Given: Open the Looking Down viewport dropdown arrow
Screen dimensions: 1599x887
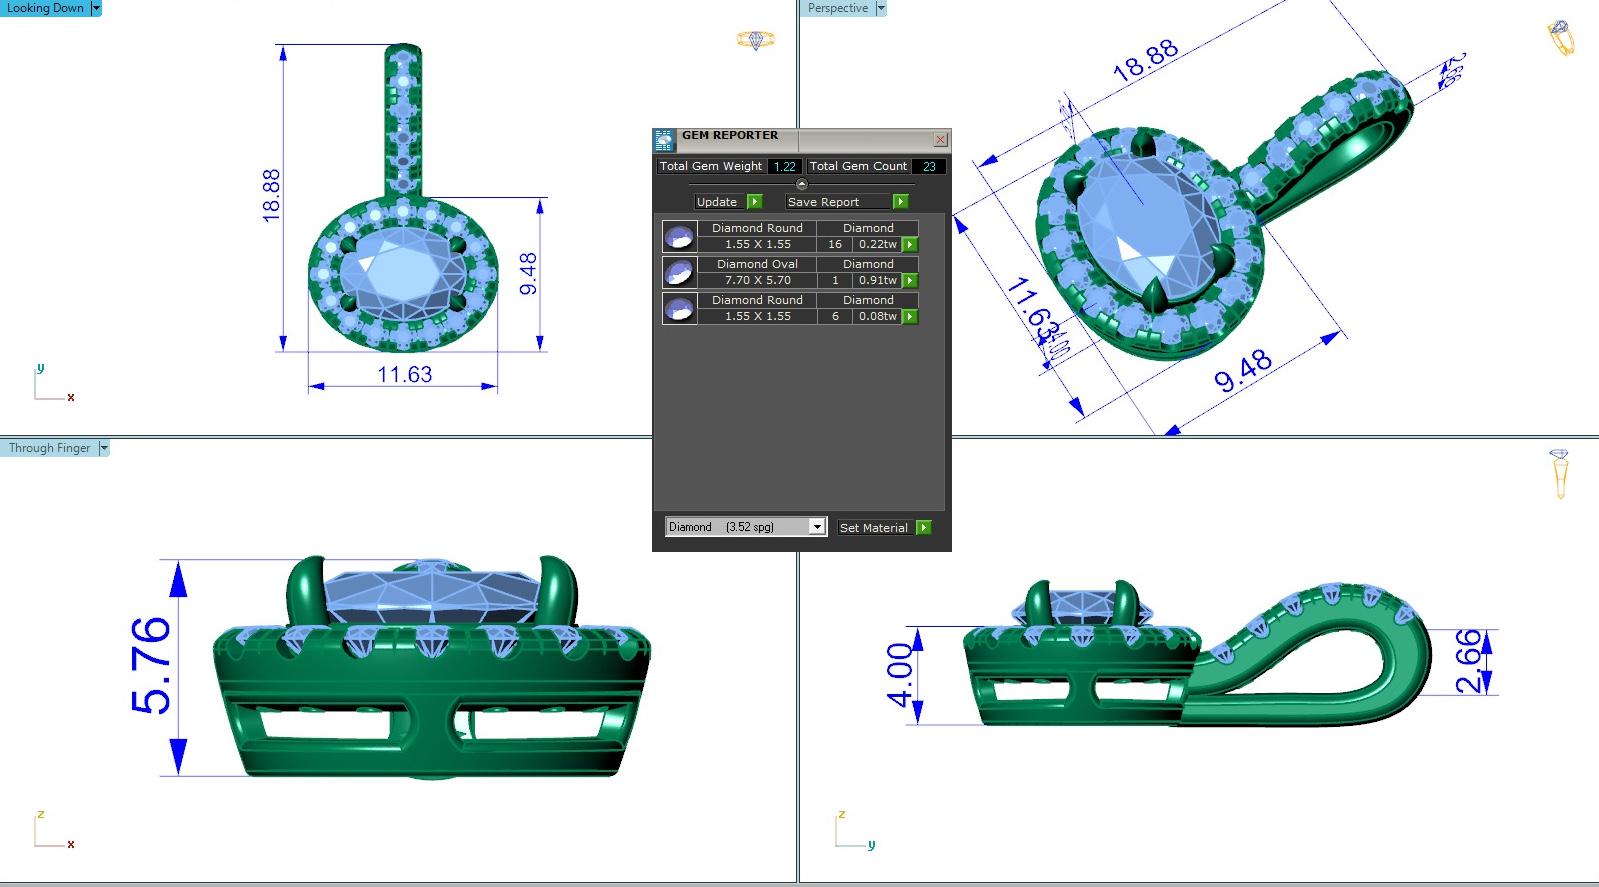Looking at the screenshot, I should click(96, 8).
